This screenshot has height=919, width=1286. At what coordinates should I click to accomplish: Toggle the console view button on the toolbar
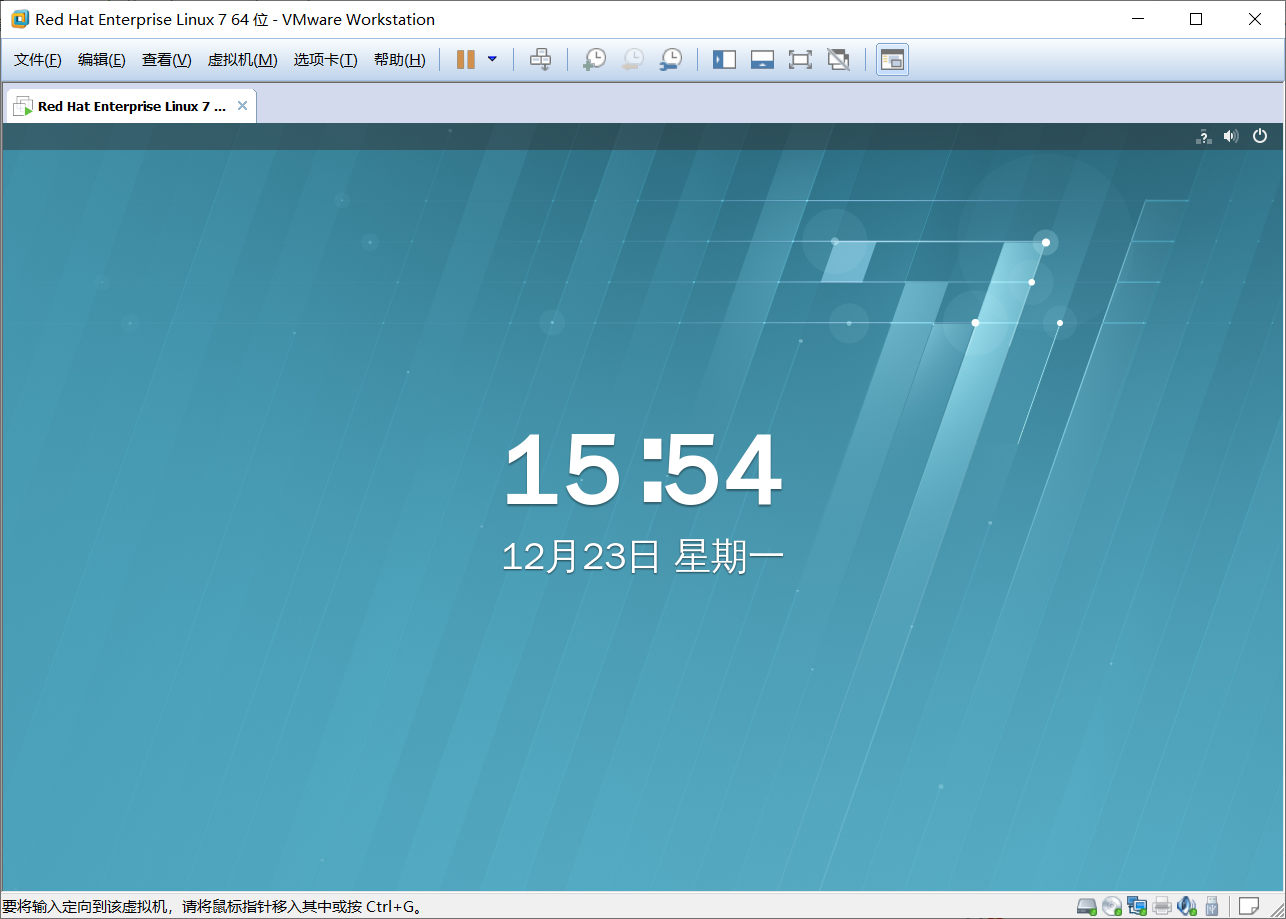pyautogui.click(x=891, y=59)
